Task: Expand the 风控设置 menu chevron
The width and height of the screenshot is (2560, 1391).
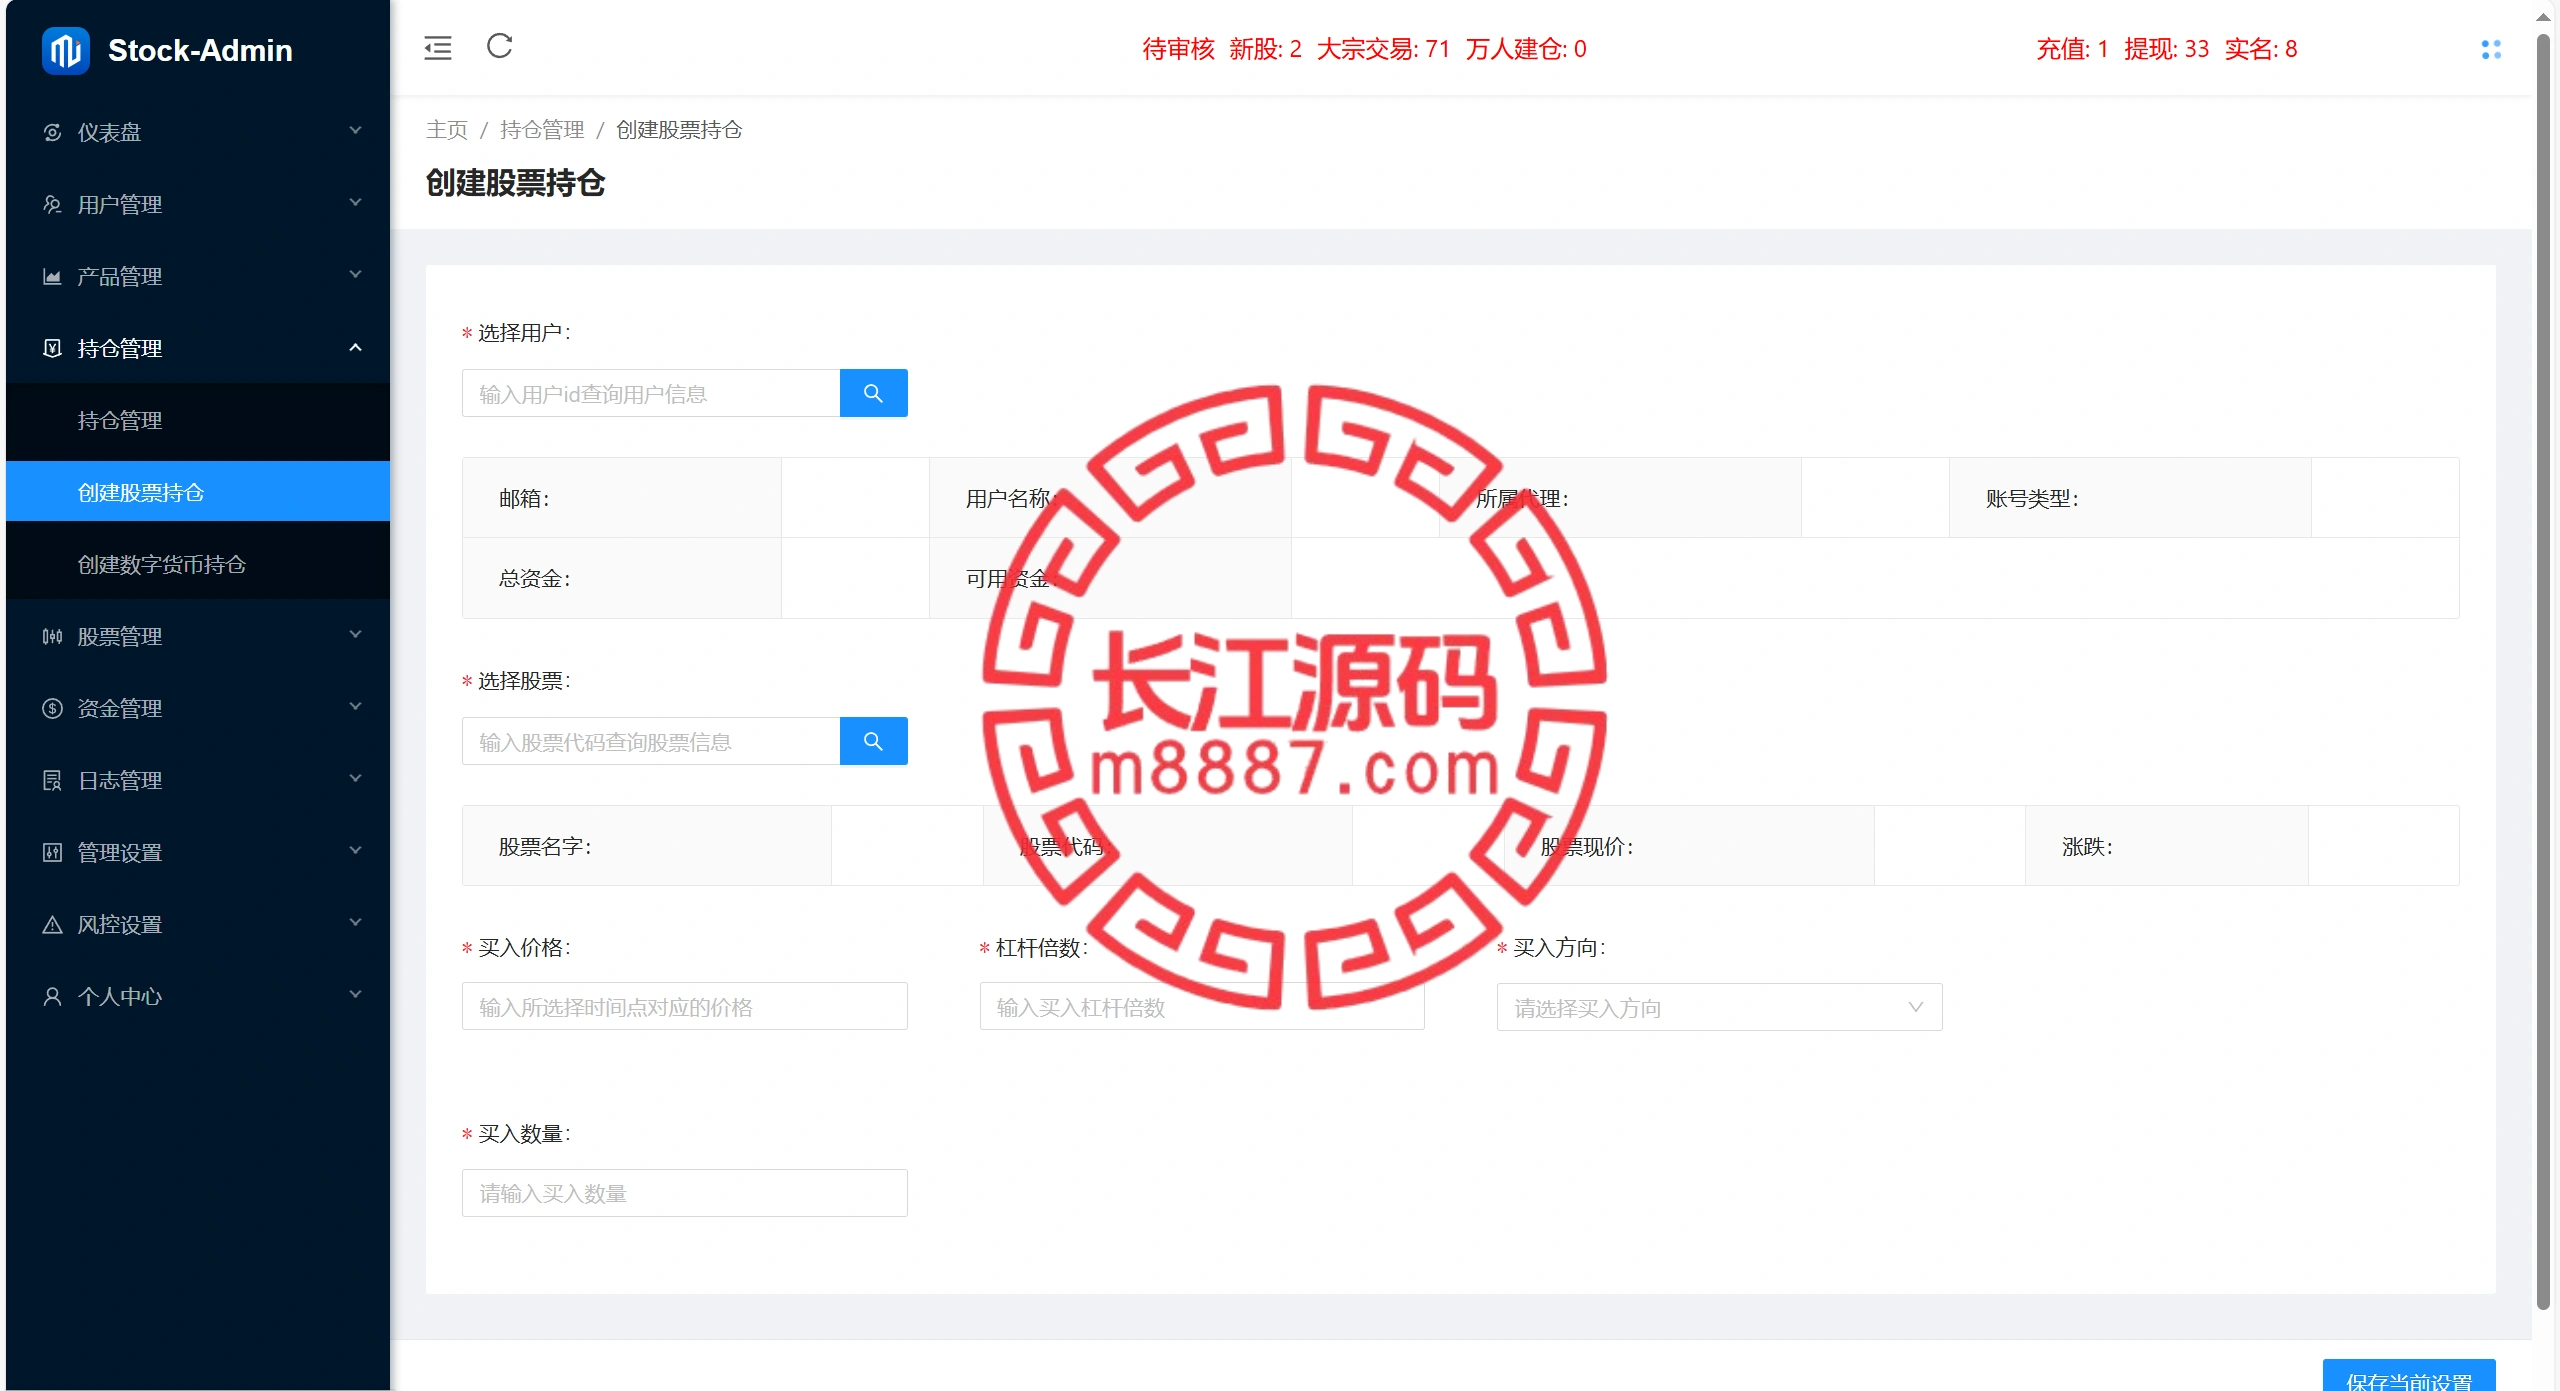Action: [x=355, y=923]
